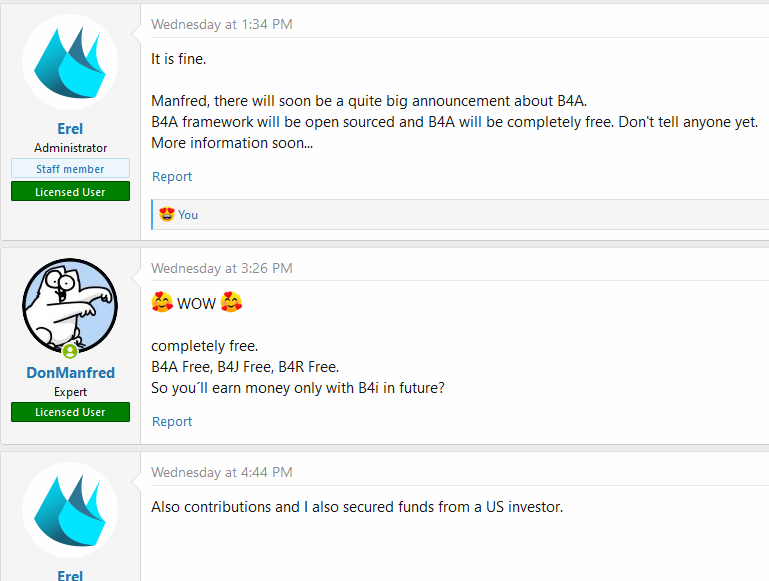Click Erel's avatar beside the 4:44 PM post
The image size is (769, 581).
point(70,510)
